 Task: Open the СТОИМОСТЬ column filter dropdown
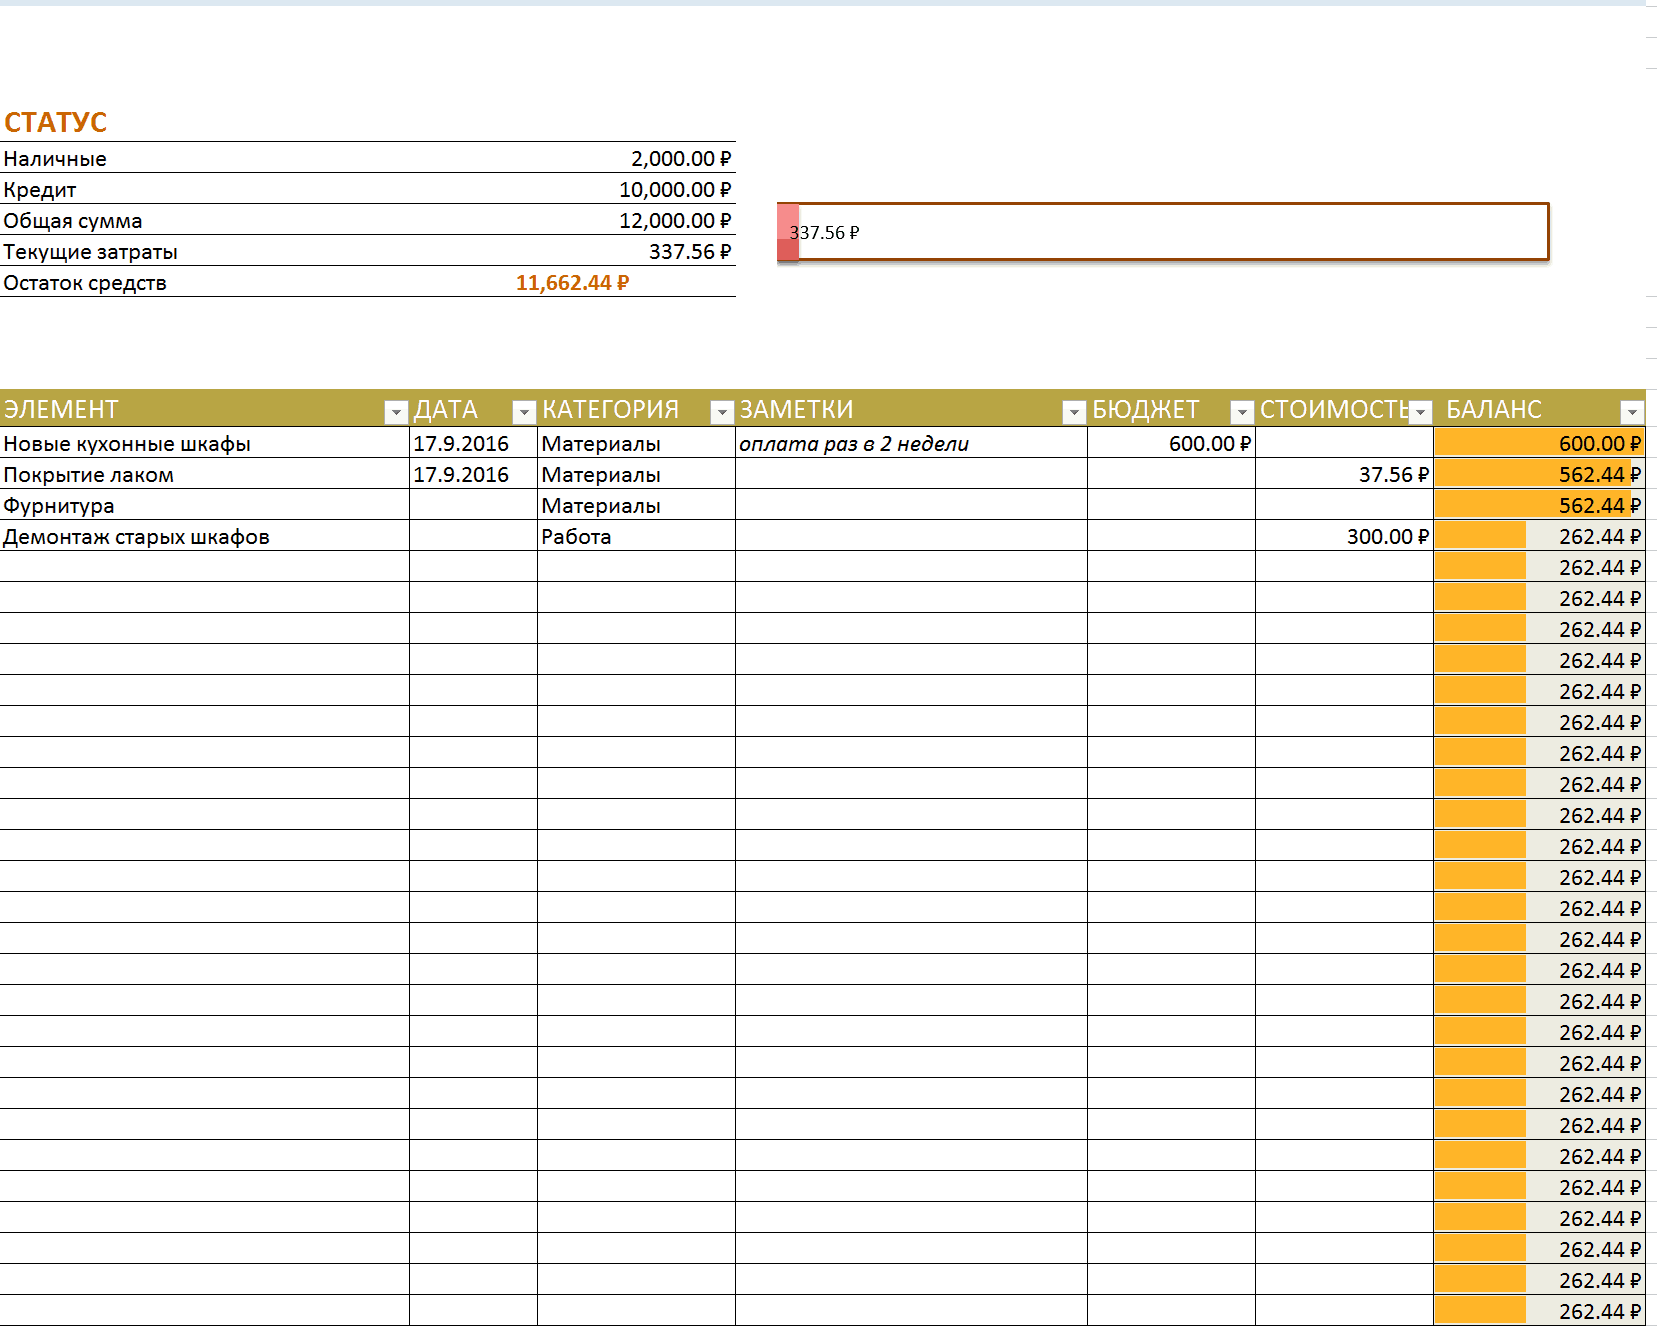pos(1420,412)
